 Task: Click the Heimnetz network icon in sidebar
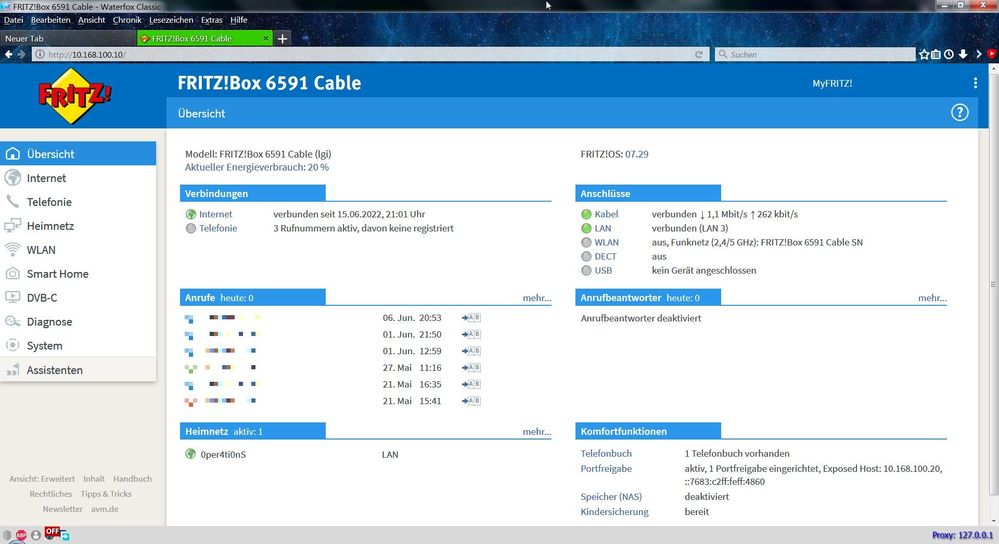pyautogui.click(x=13, y=225)
